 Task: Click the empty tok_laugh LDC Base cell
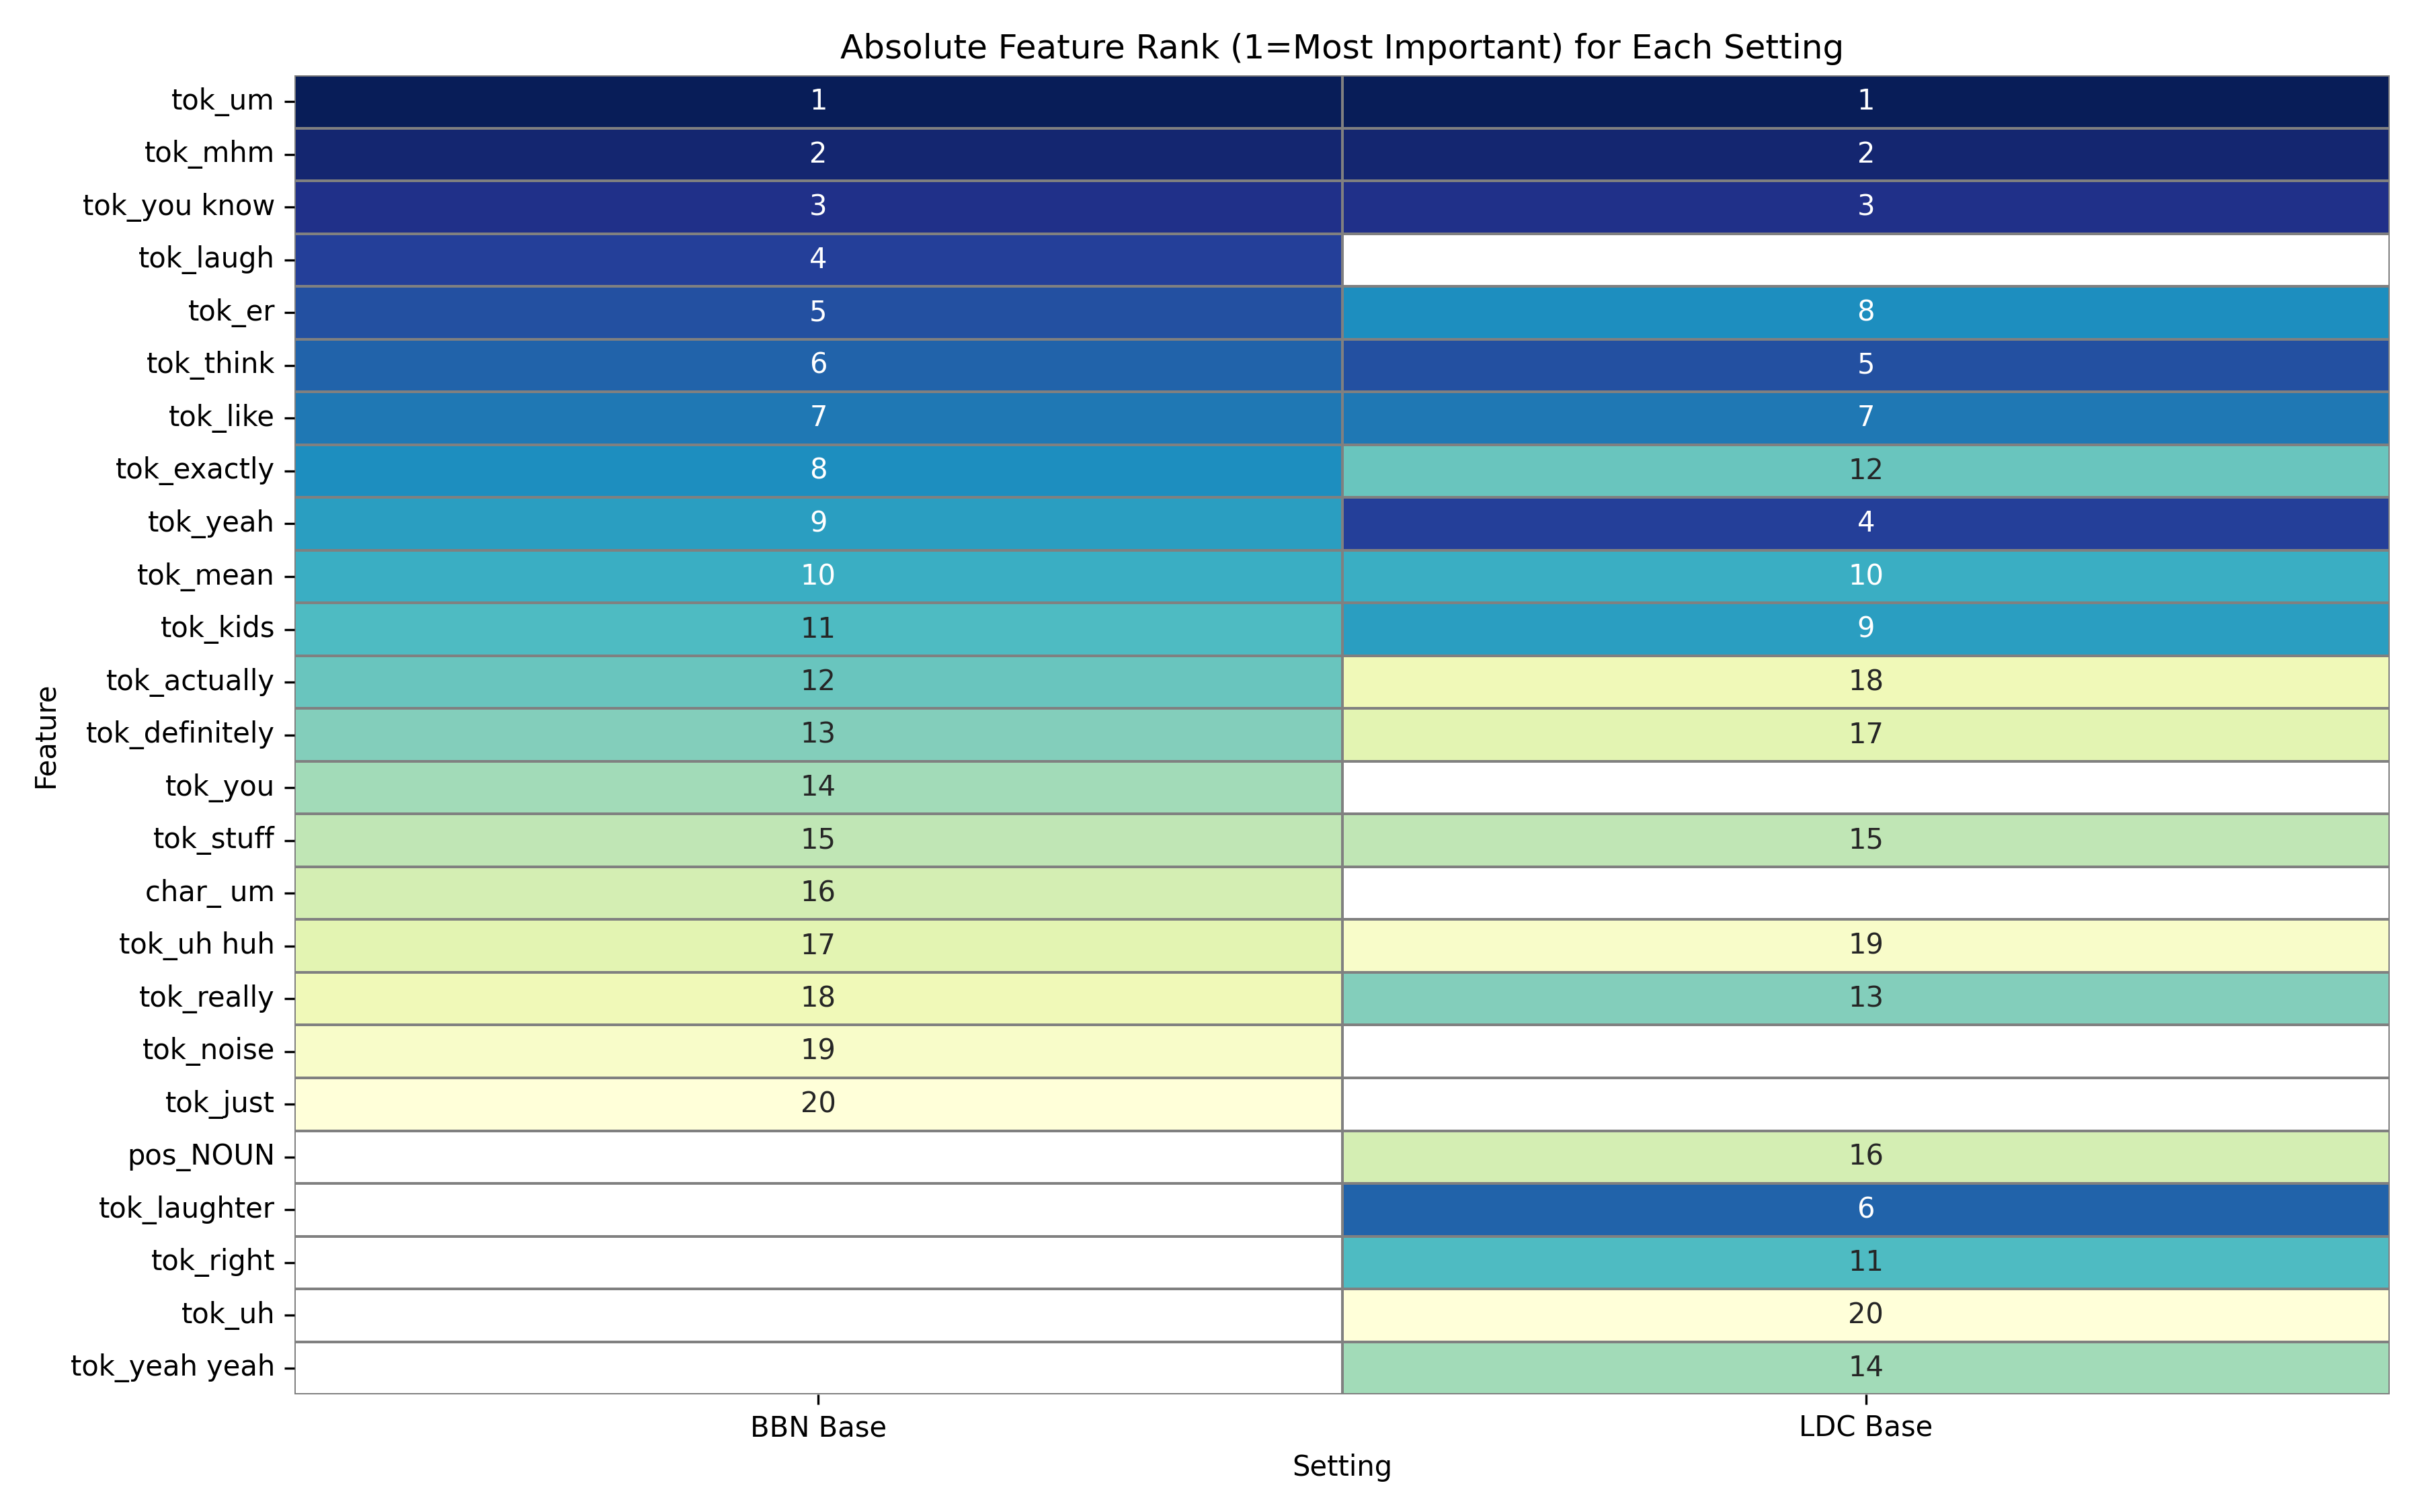(1865, 259)
